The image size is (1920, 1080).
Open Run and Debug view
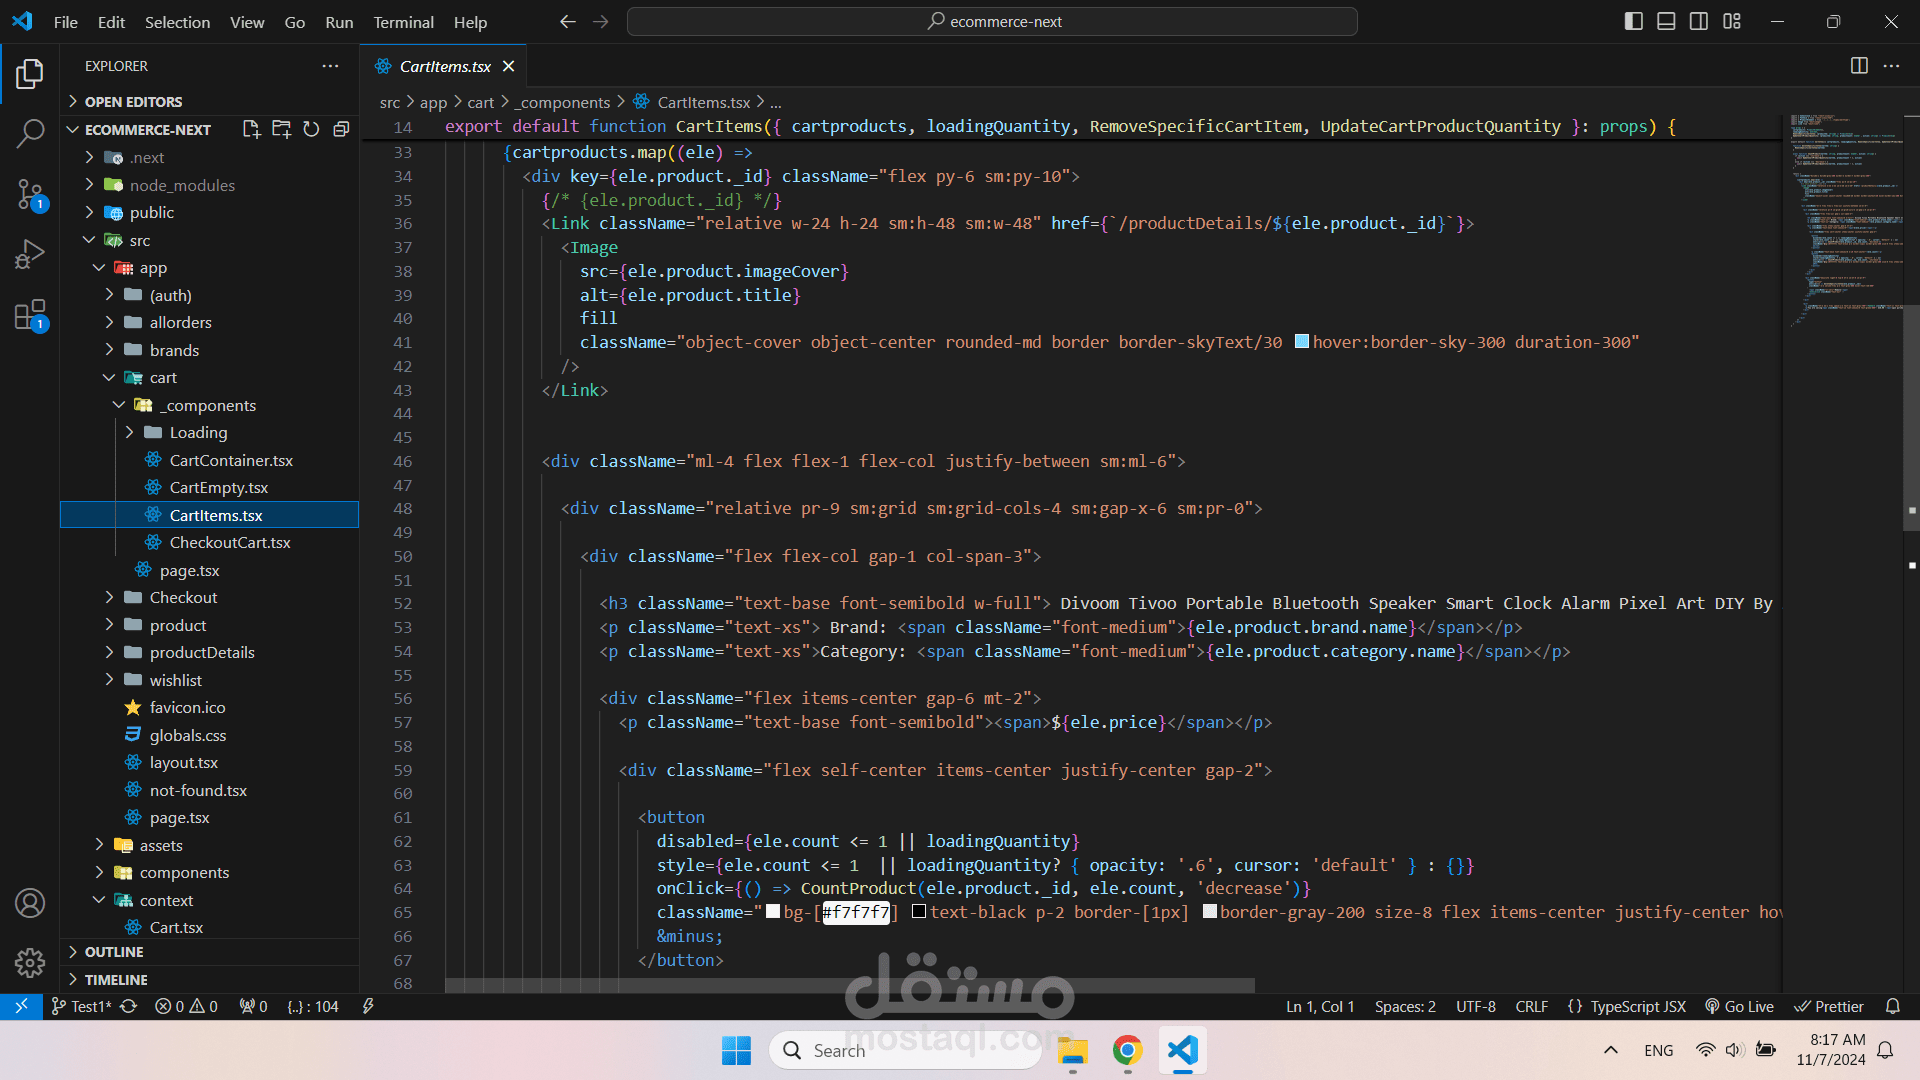click(x=30, y=255)
